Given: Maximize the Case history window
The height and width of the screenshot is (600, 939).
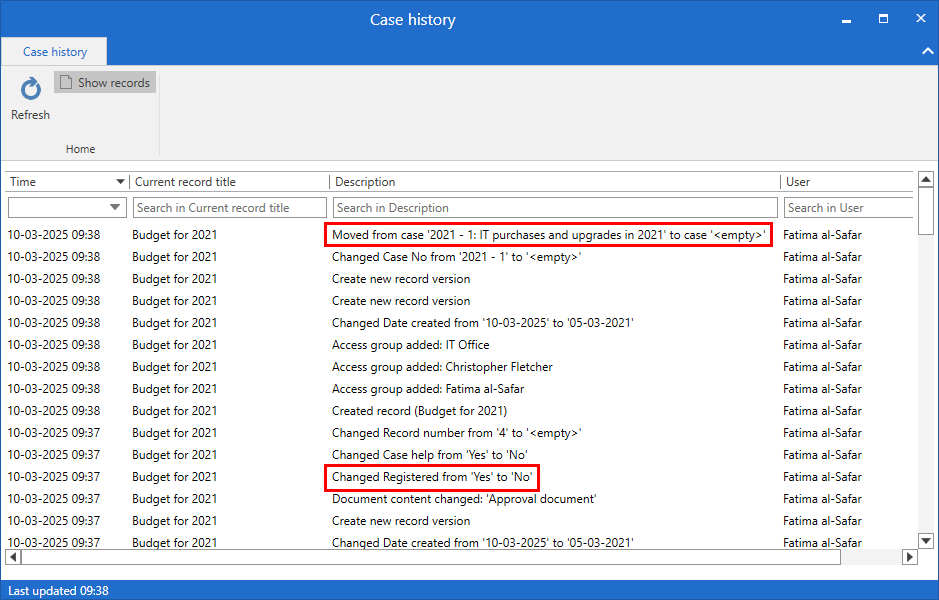Looking at the screenshot, I should tap(883, 19).
